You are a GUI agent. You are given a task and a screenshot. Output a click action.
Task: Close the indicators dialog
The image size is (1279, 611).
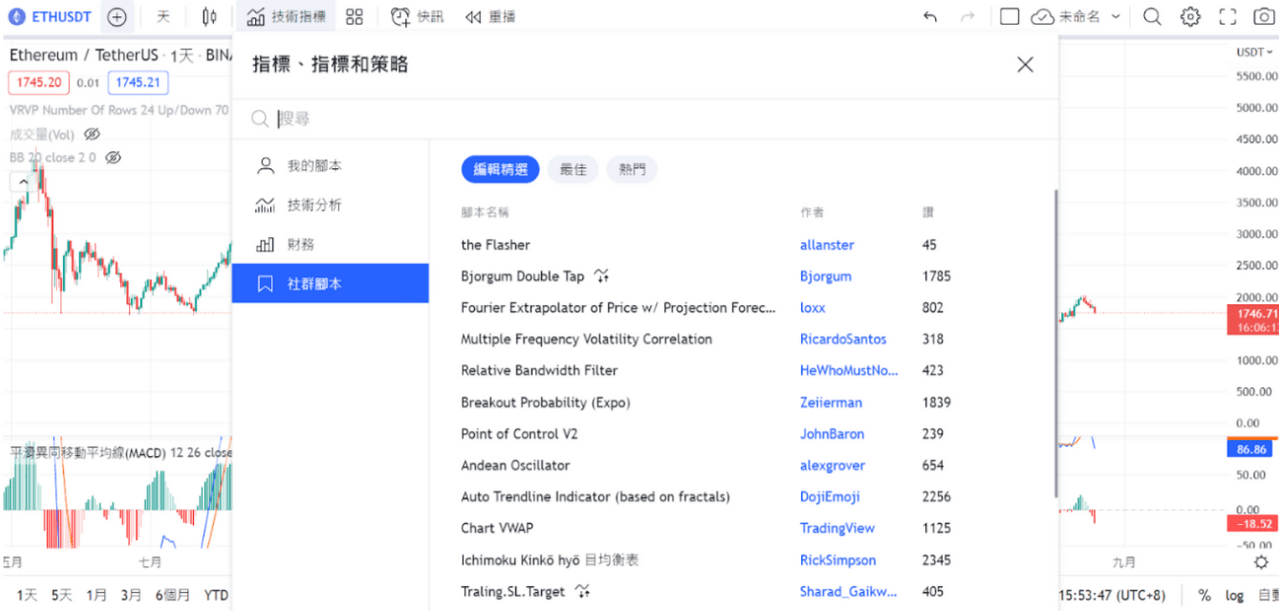(1025, 65)
